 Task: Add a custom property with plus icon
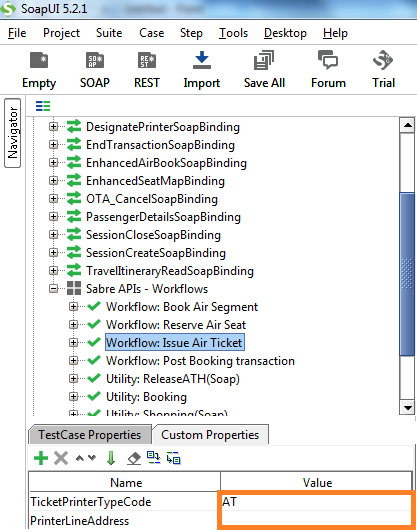point(41,458)
